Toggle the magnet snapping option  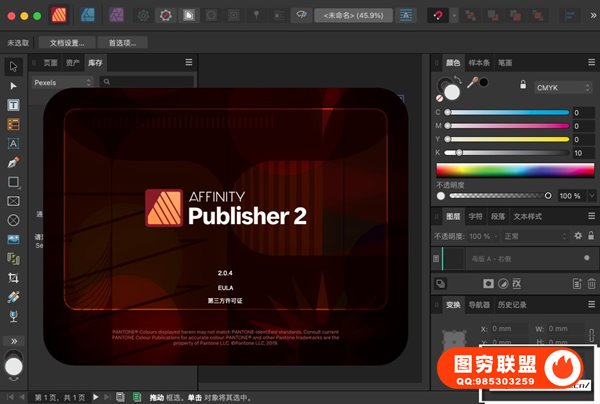tap(436, 16)
